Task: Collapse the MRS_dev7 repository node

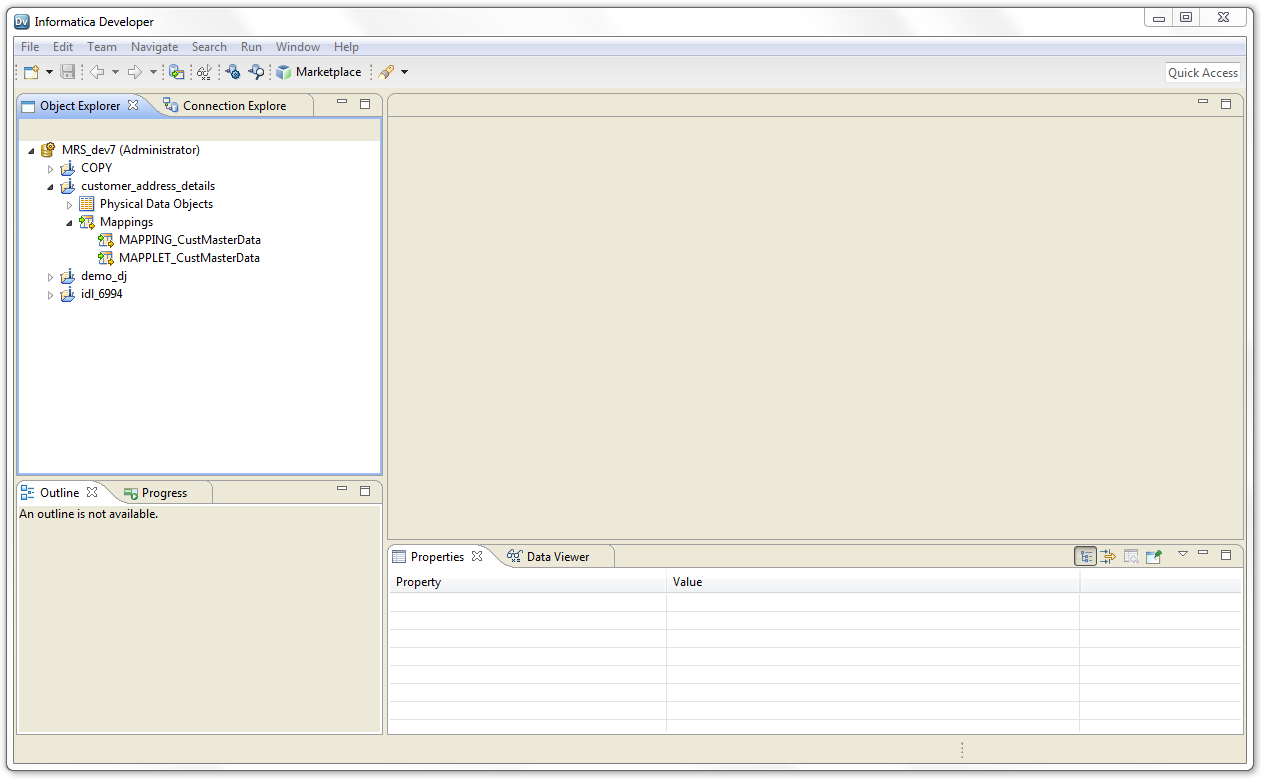Action: (31, 150)
